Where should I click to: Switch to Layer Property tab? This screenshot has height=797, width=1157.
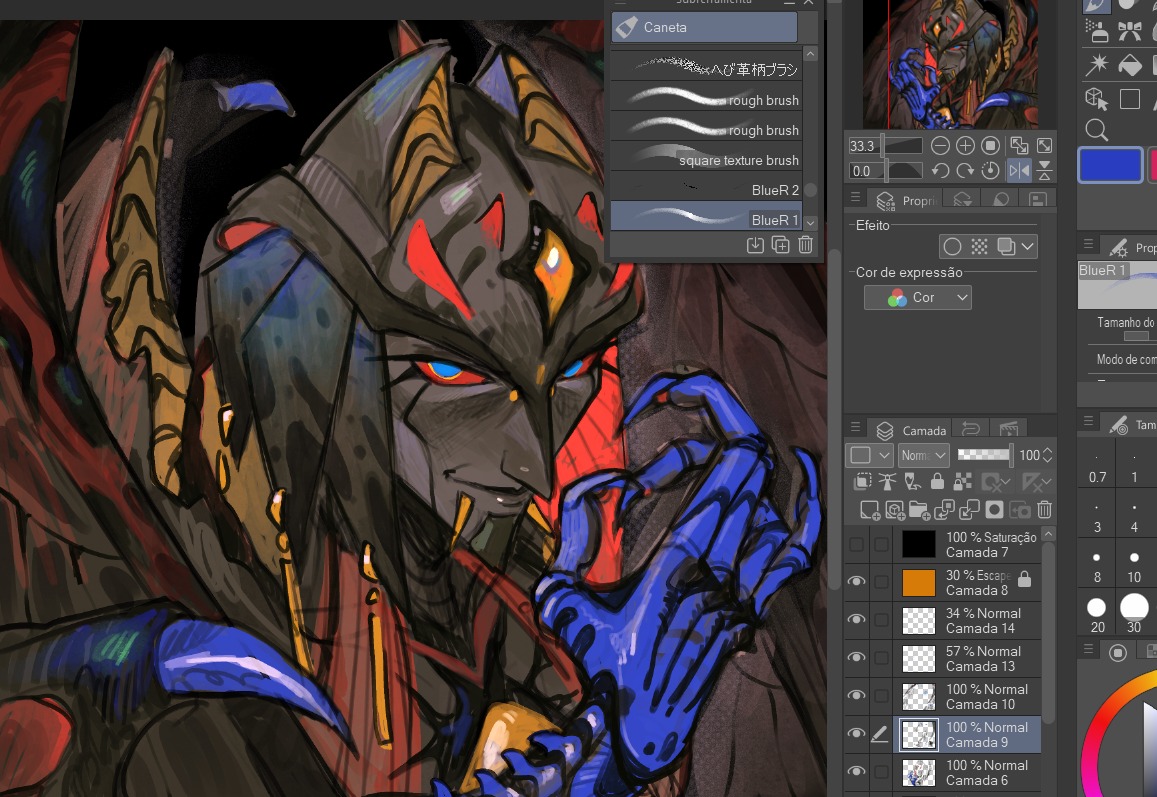905,201
